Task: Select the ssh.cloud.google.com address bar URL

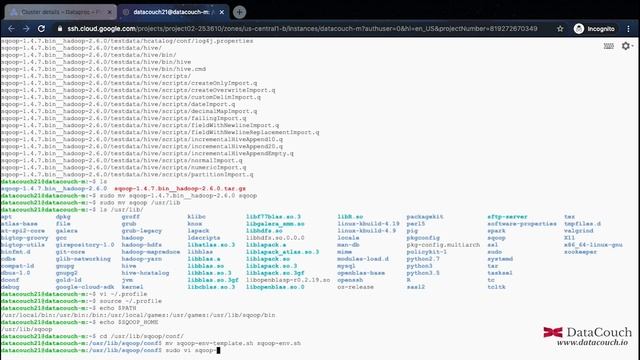Action: [x=302, y=29]
